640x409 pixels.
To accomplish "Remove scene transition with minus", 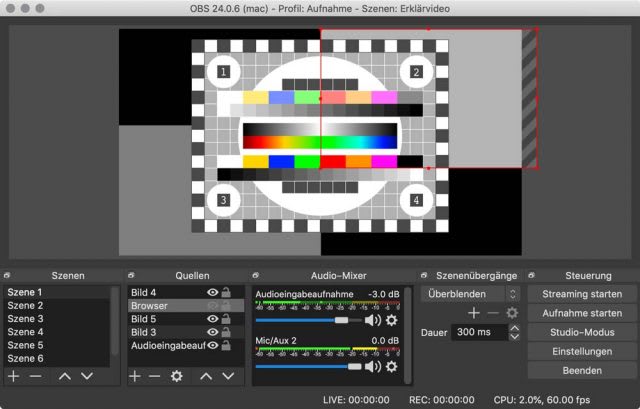I will click(493, 313).
